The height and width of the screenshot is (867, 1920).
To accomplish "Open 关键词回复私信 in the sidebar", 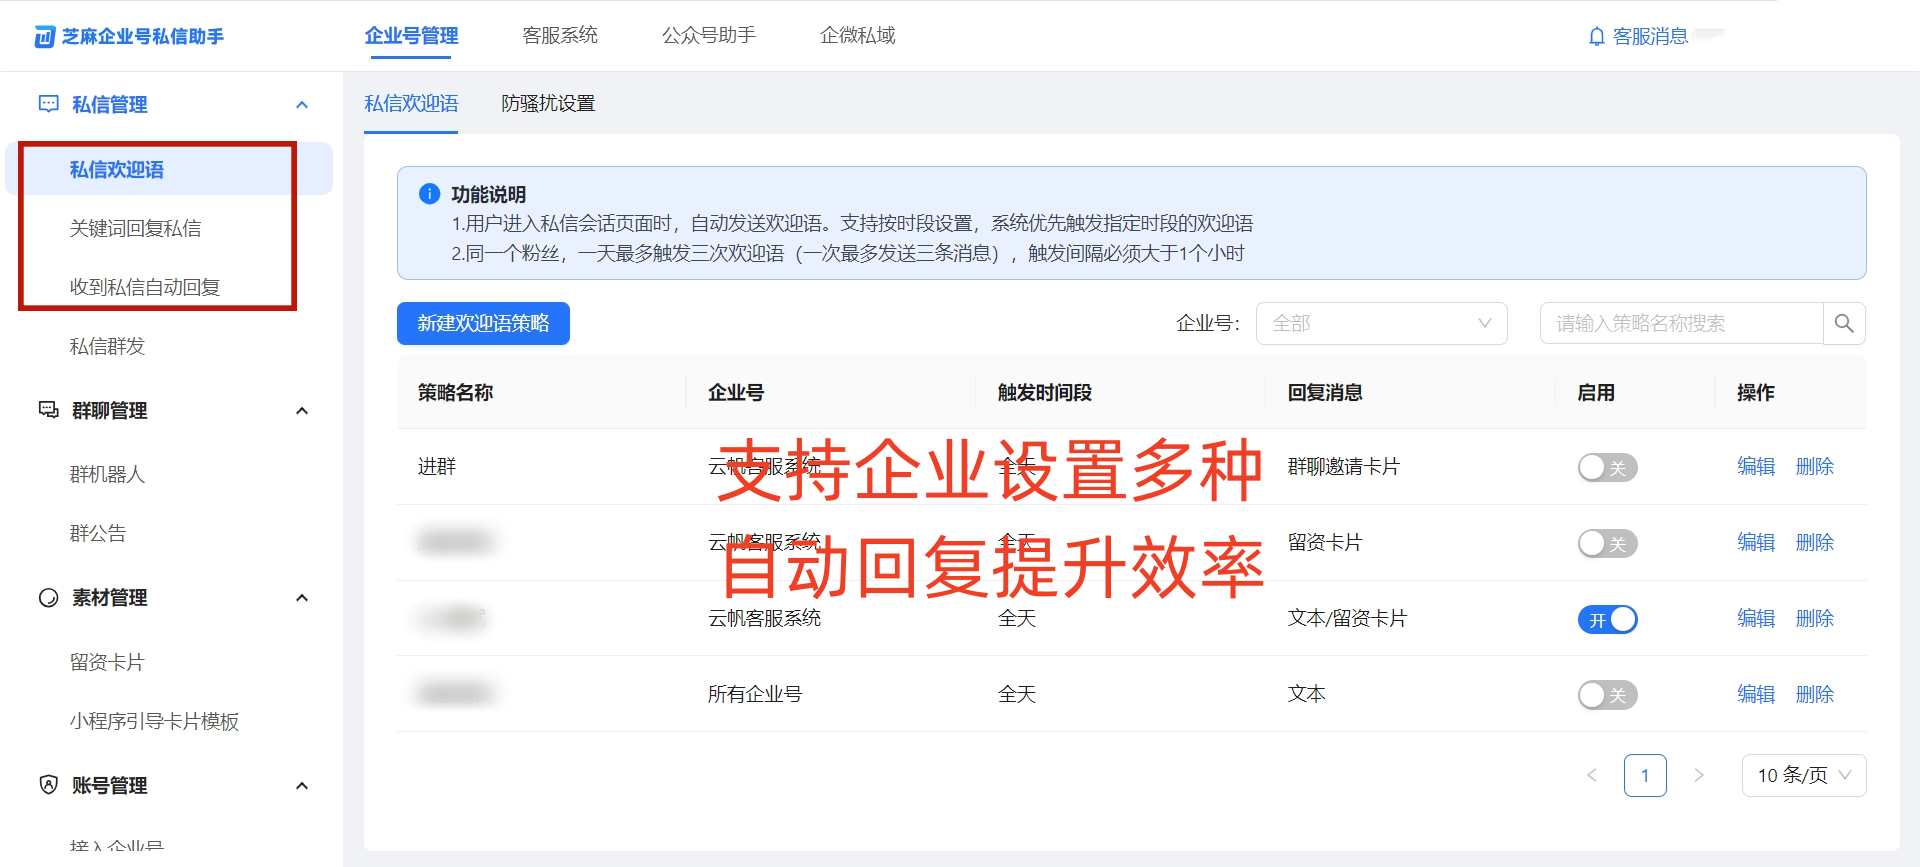I will tap(135, 228).
